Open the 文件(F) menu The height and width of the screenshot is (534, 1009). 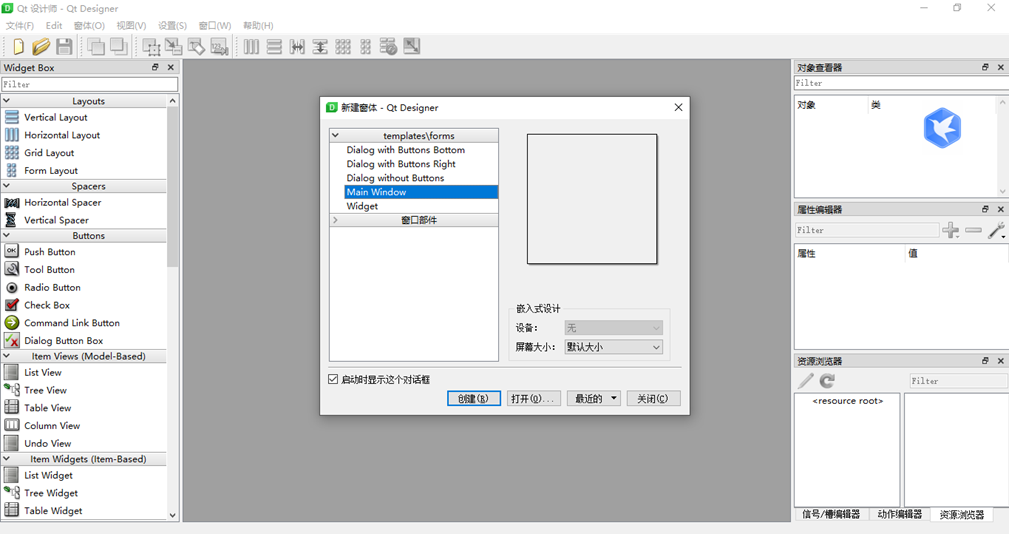[x=19, y=26]
